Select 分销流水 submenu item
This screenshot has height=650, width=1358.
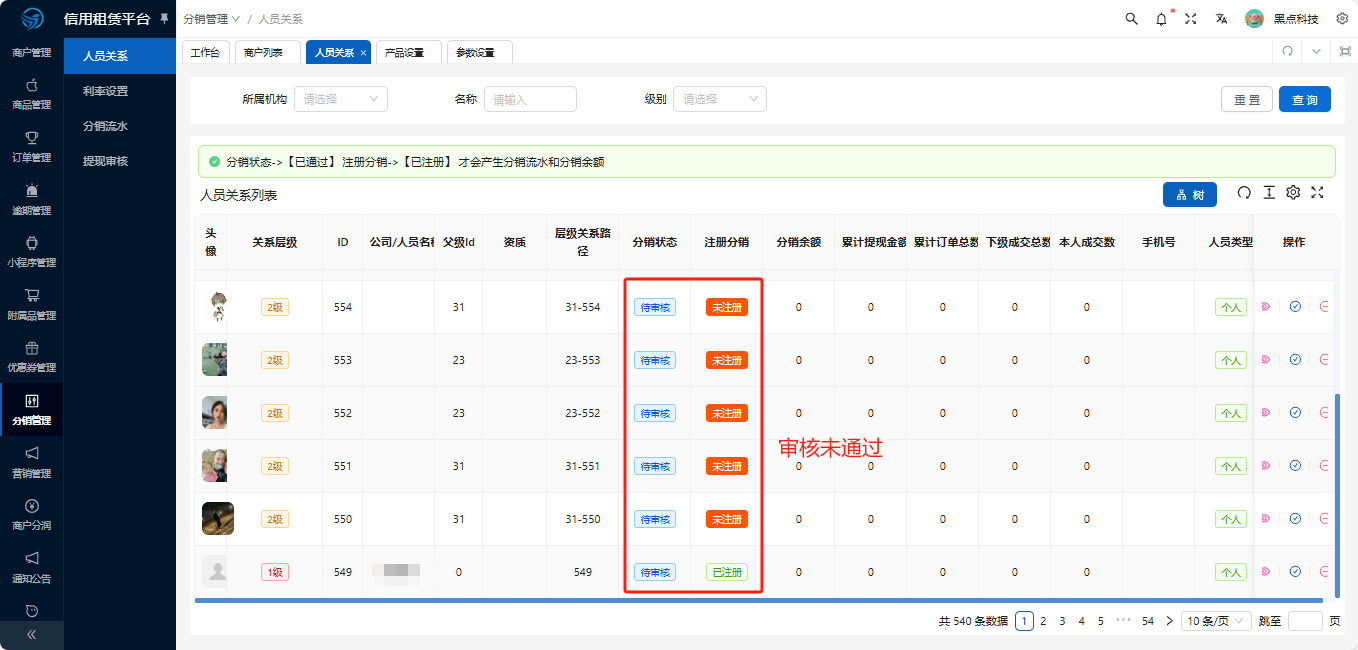(120, 126)
